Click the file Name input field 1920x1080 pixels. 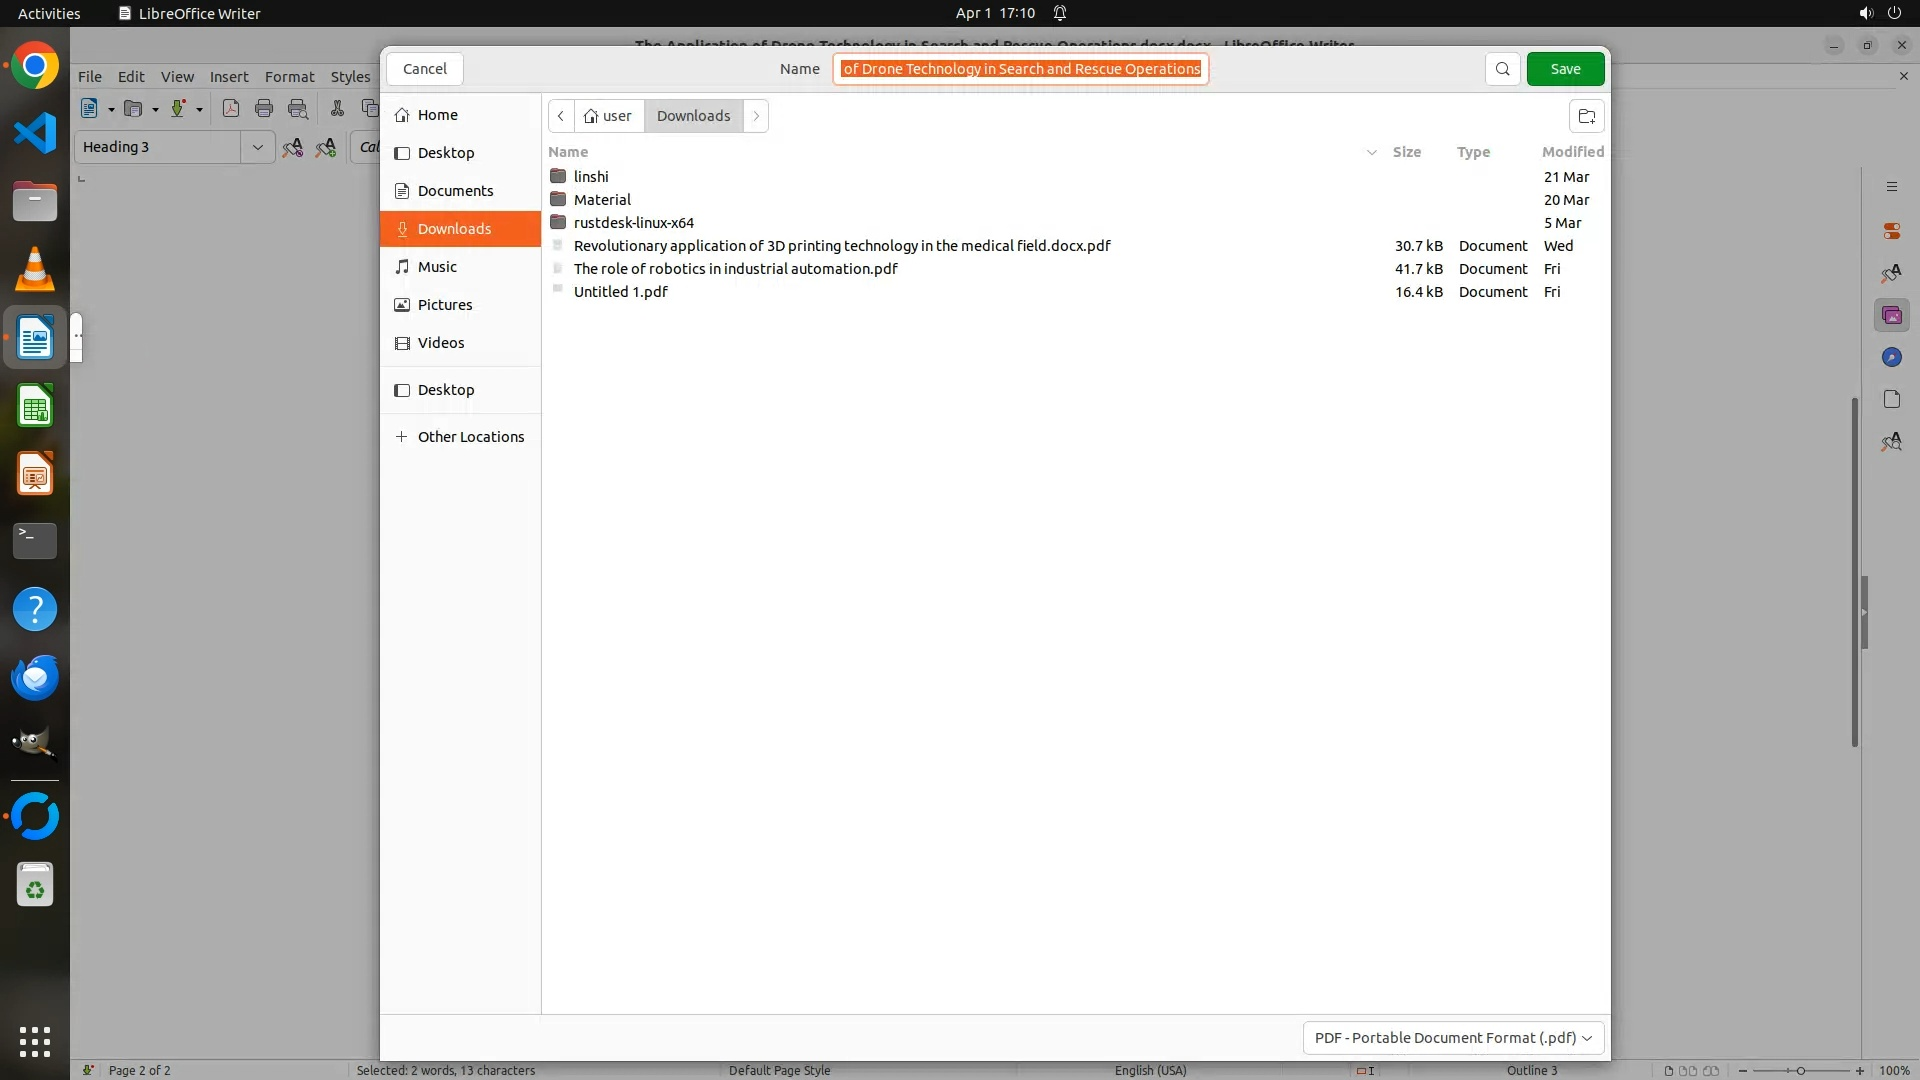pos(1020,69)
